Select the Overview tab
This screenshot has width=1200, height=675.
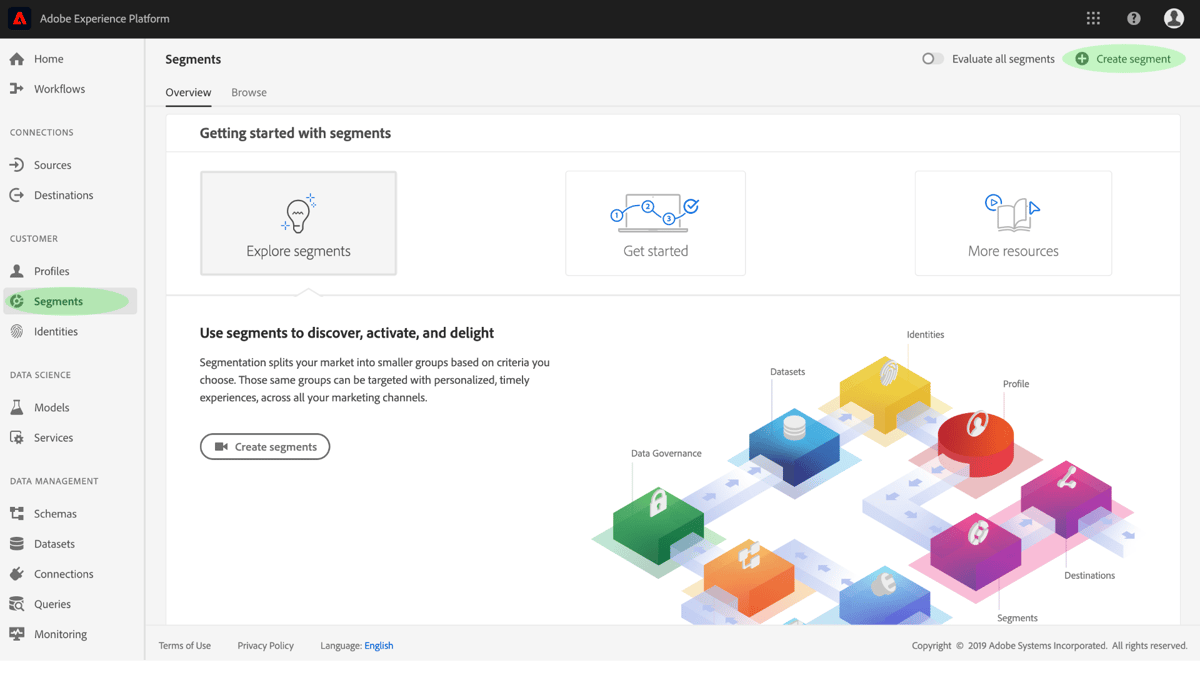pyautogui.click(x=188, y=92)
